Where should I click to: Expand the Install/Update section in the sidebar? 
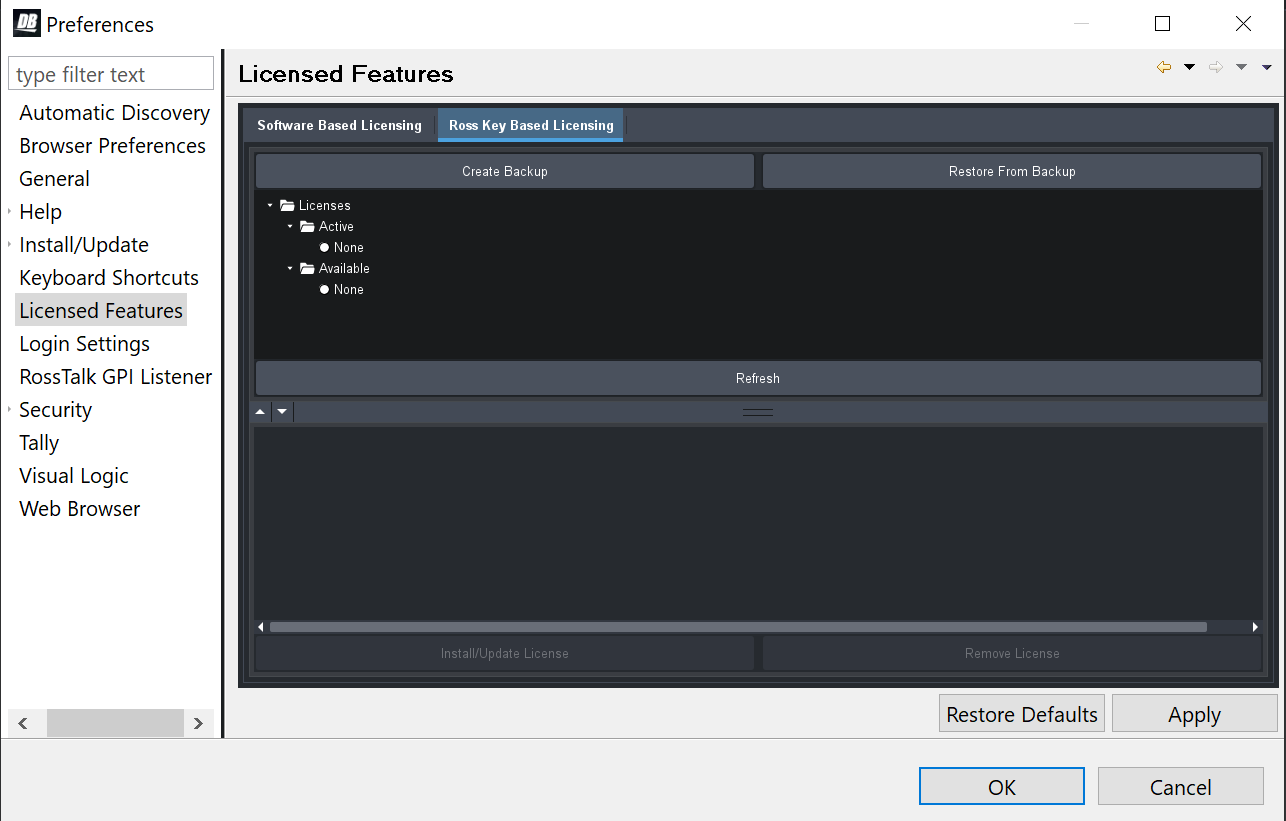[9, 244]
